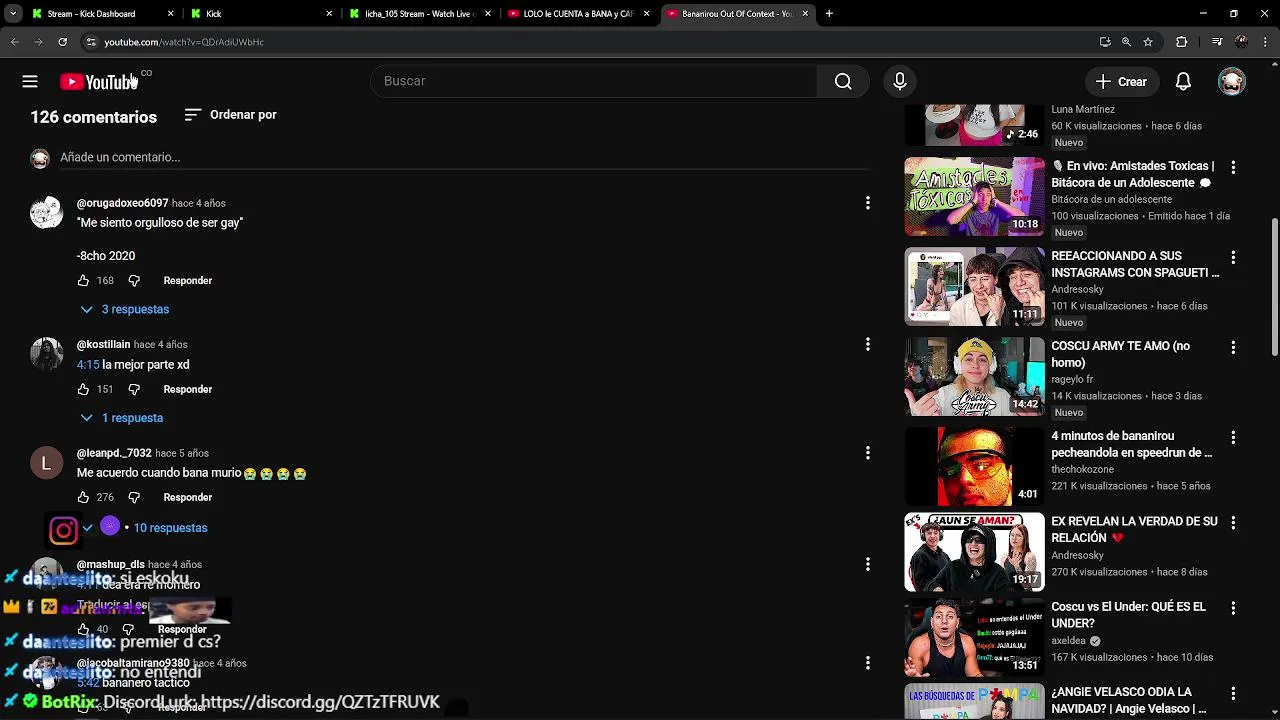Screen dimensions: 1280x720
Task: Open @leanpd._7032 channel link
Action: 114,453
